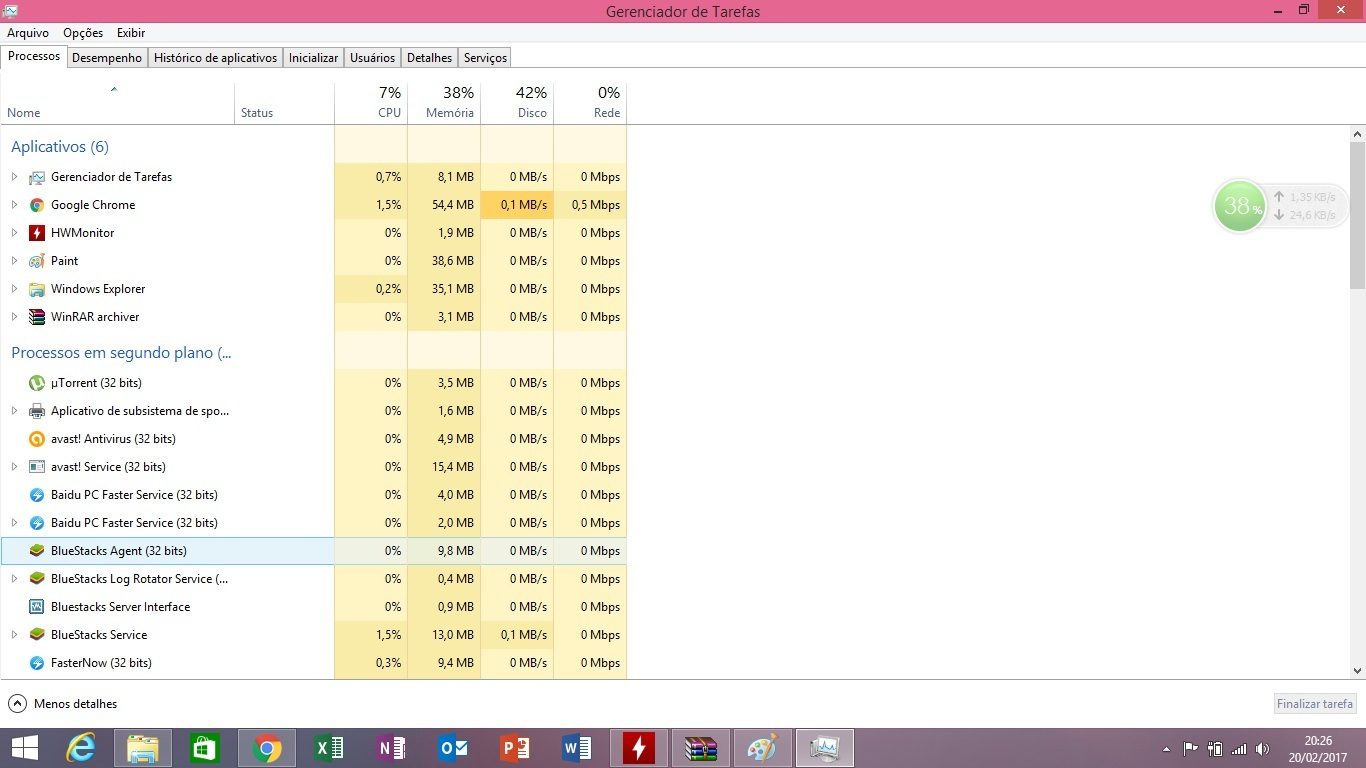The image size is (1366, 768).
Task: Switch to the Desempenho tab
Action: point(107,58)
